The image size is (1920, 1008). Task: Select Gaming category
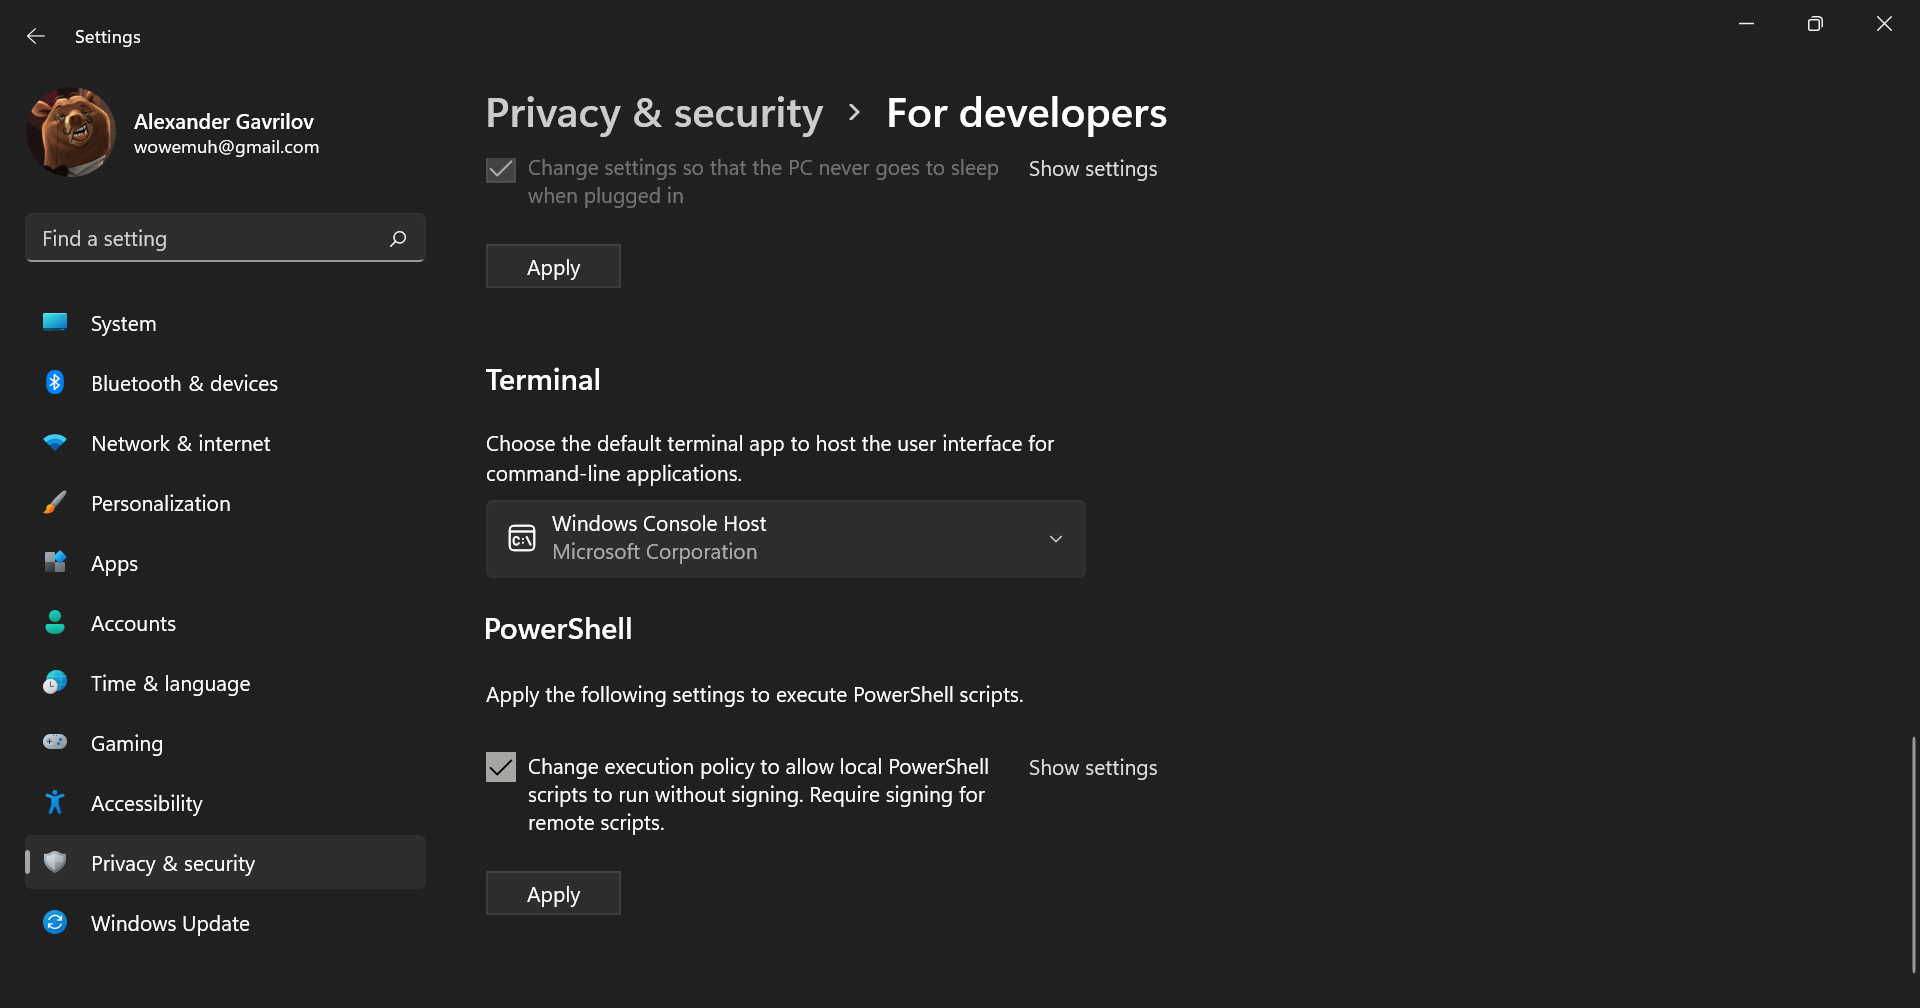[x=226, y=743]
